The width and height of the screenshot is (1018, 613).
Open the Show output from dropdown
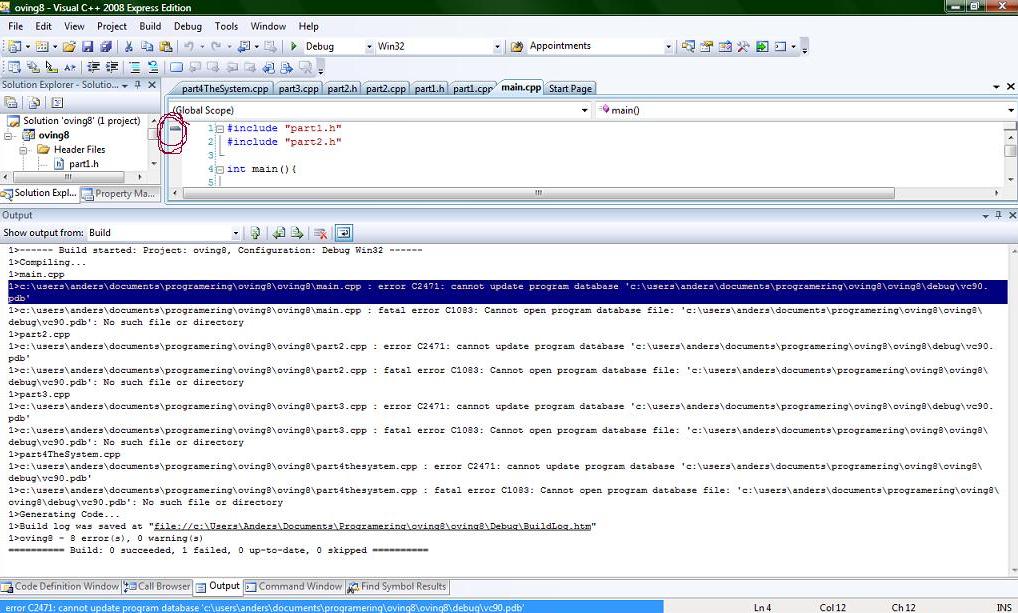(236, 233)
